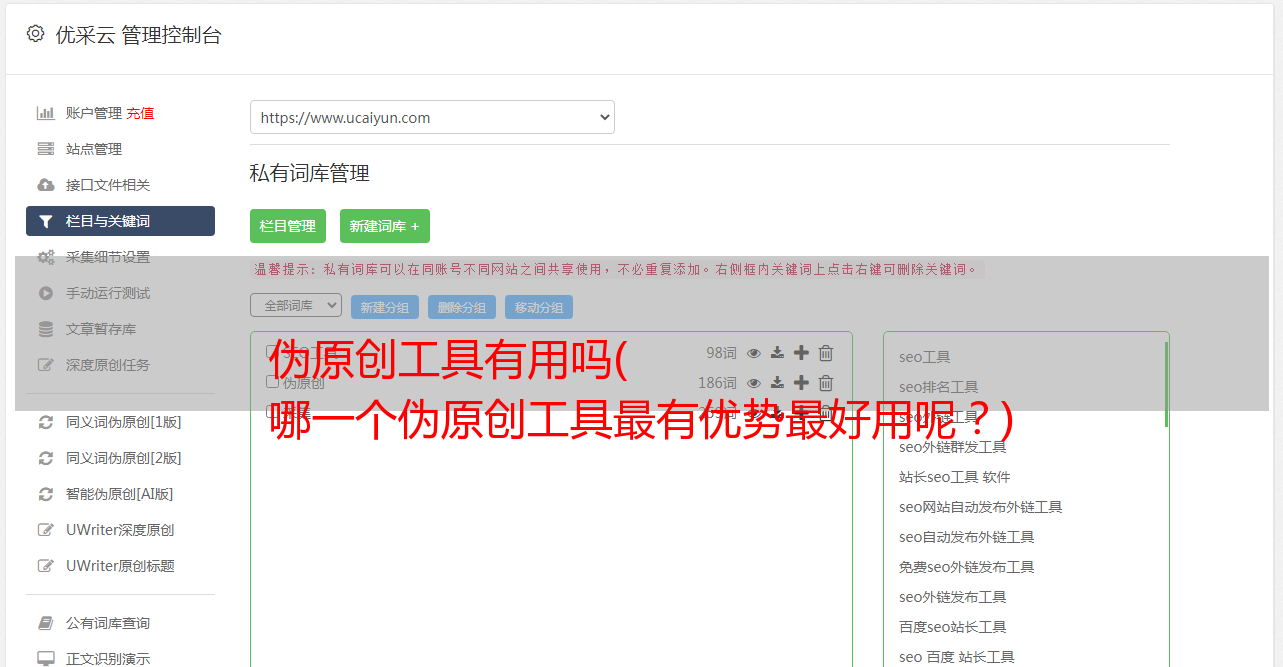Screen dimensions: 1283x667
Task: Click the database icon for 文章暂存库
Action: [45, 329]
